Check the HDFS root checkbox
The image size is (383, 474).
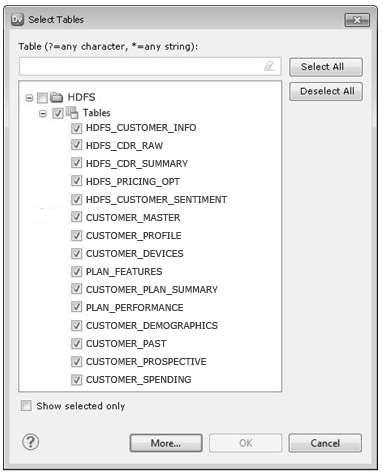(42, 98)
